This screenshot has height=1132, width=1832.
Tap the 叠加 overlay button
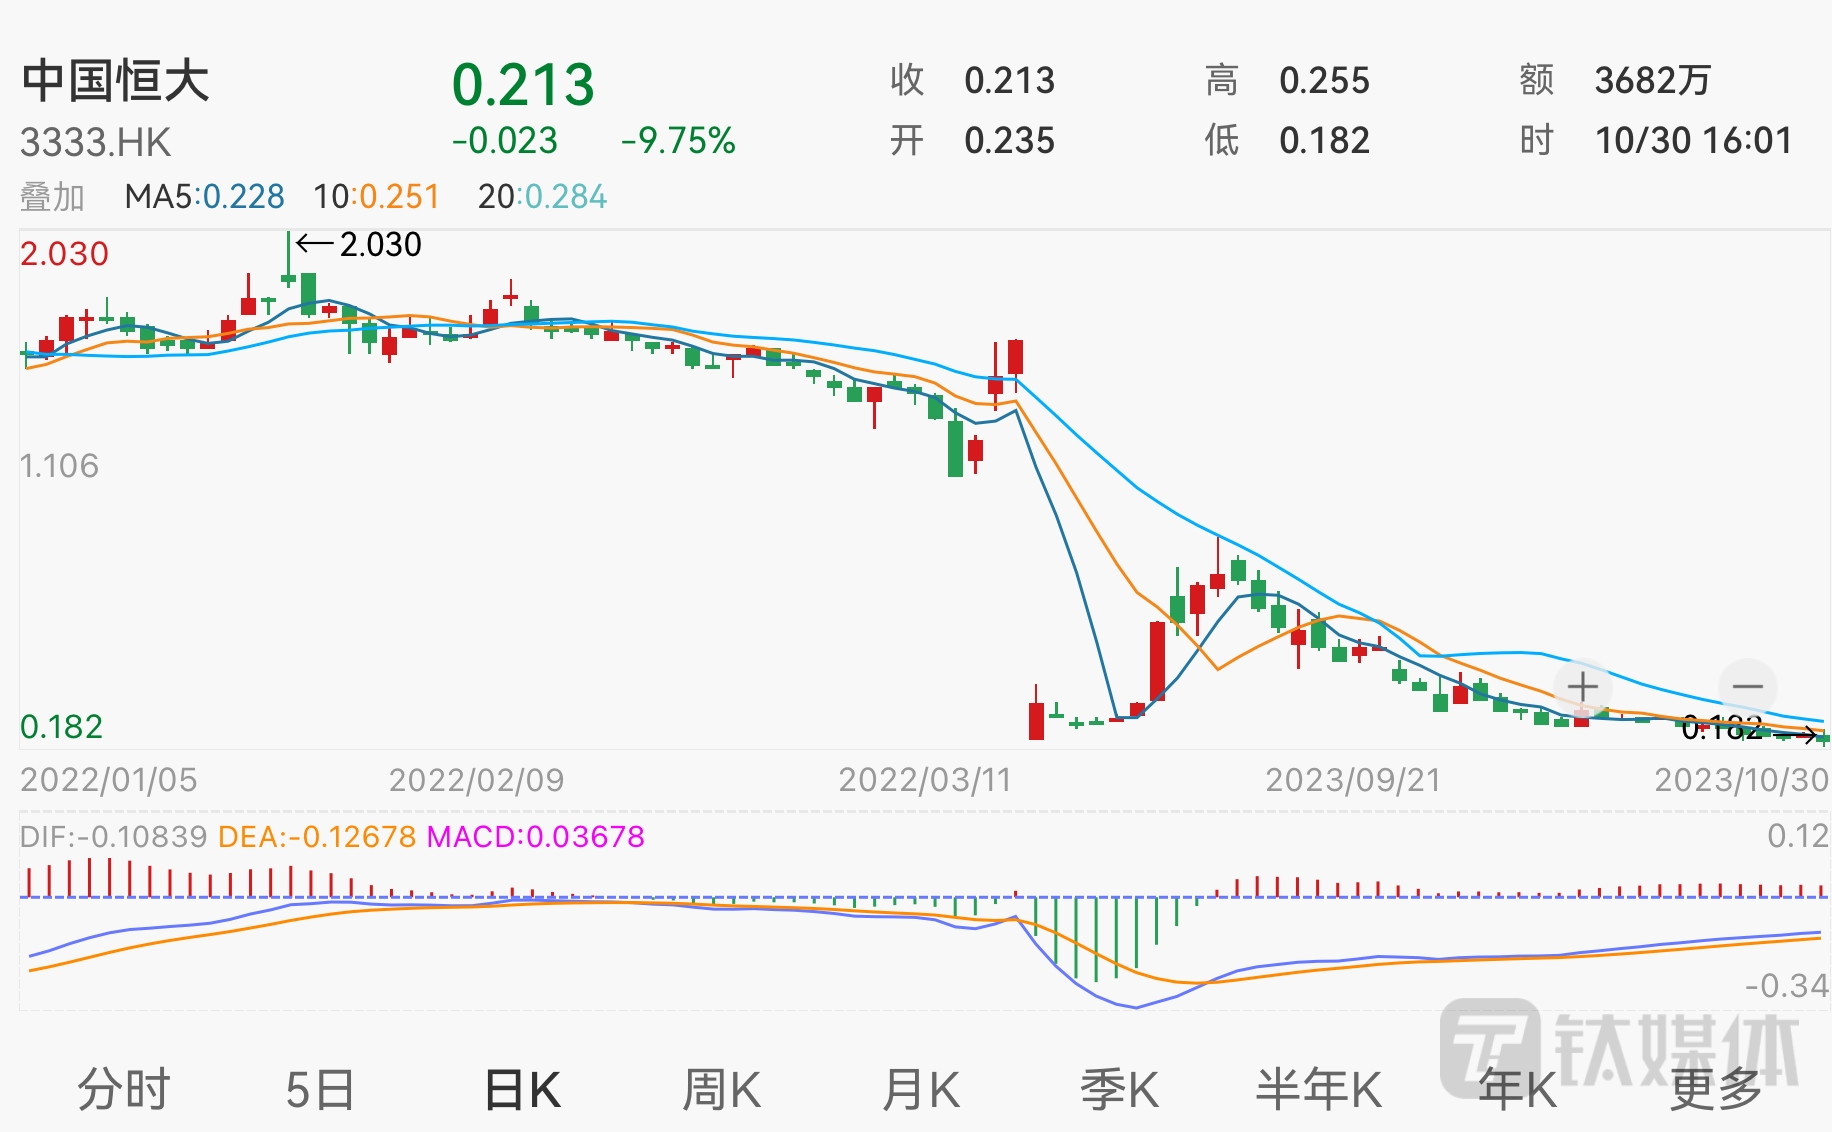coord(52,197)
